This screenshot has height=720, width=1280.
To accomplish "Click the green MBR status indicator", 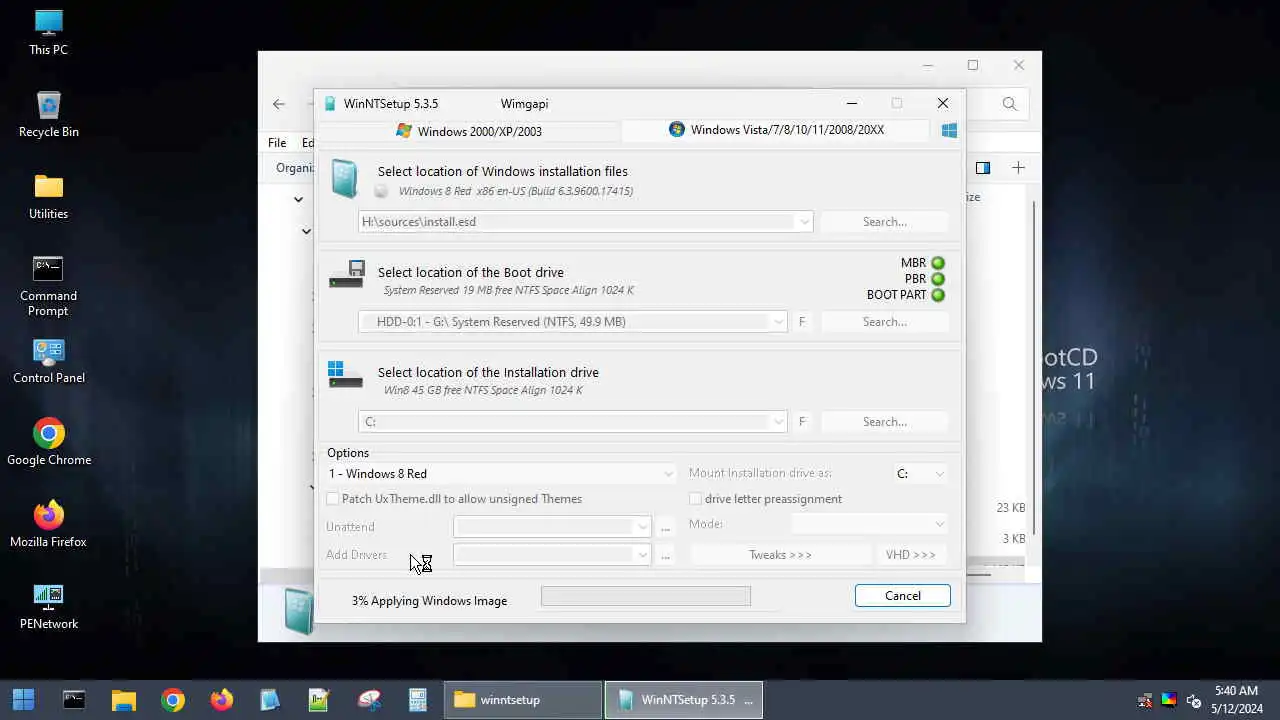I will [x=938, y=263].
